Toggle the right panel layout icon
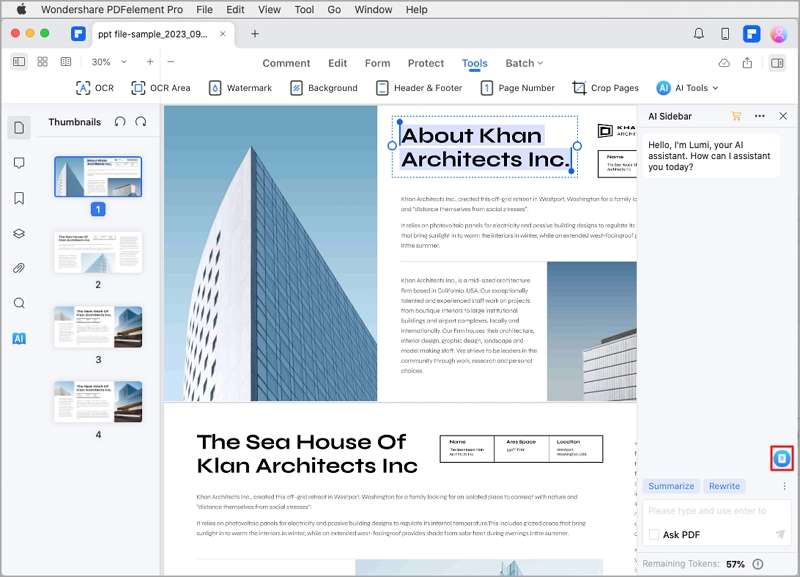This screenshot has height=577, width=800. click(x=777, y=63)
